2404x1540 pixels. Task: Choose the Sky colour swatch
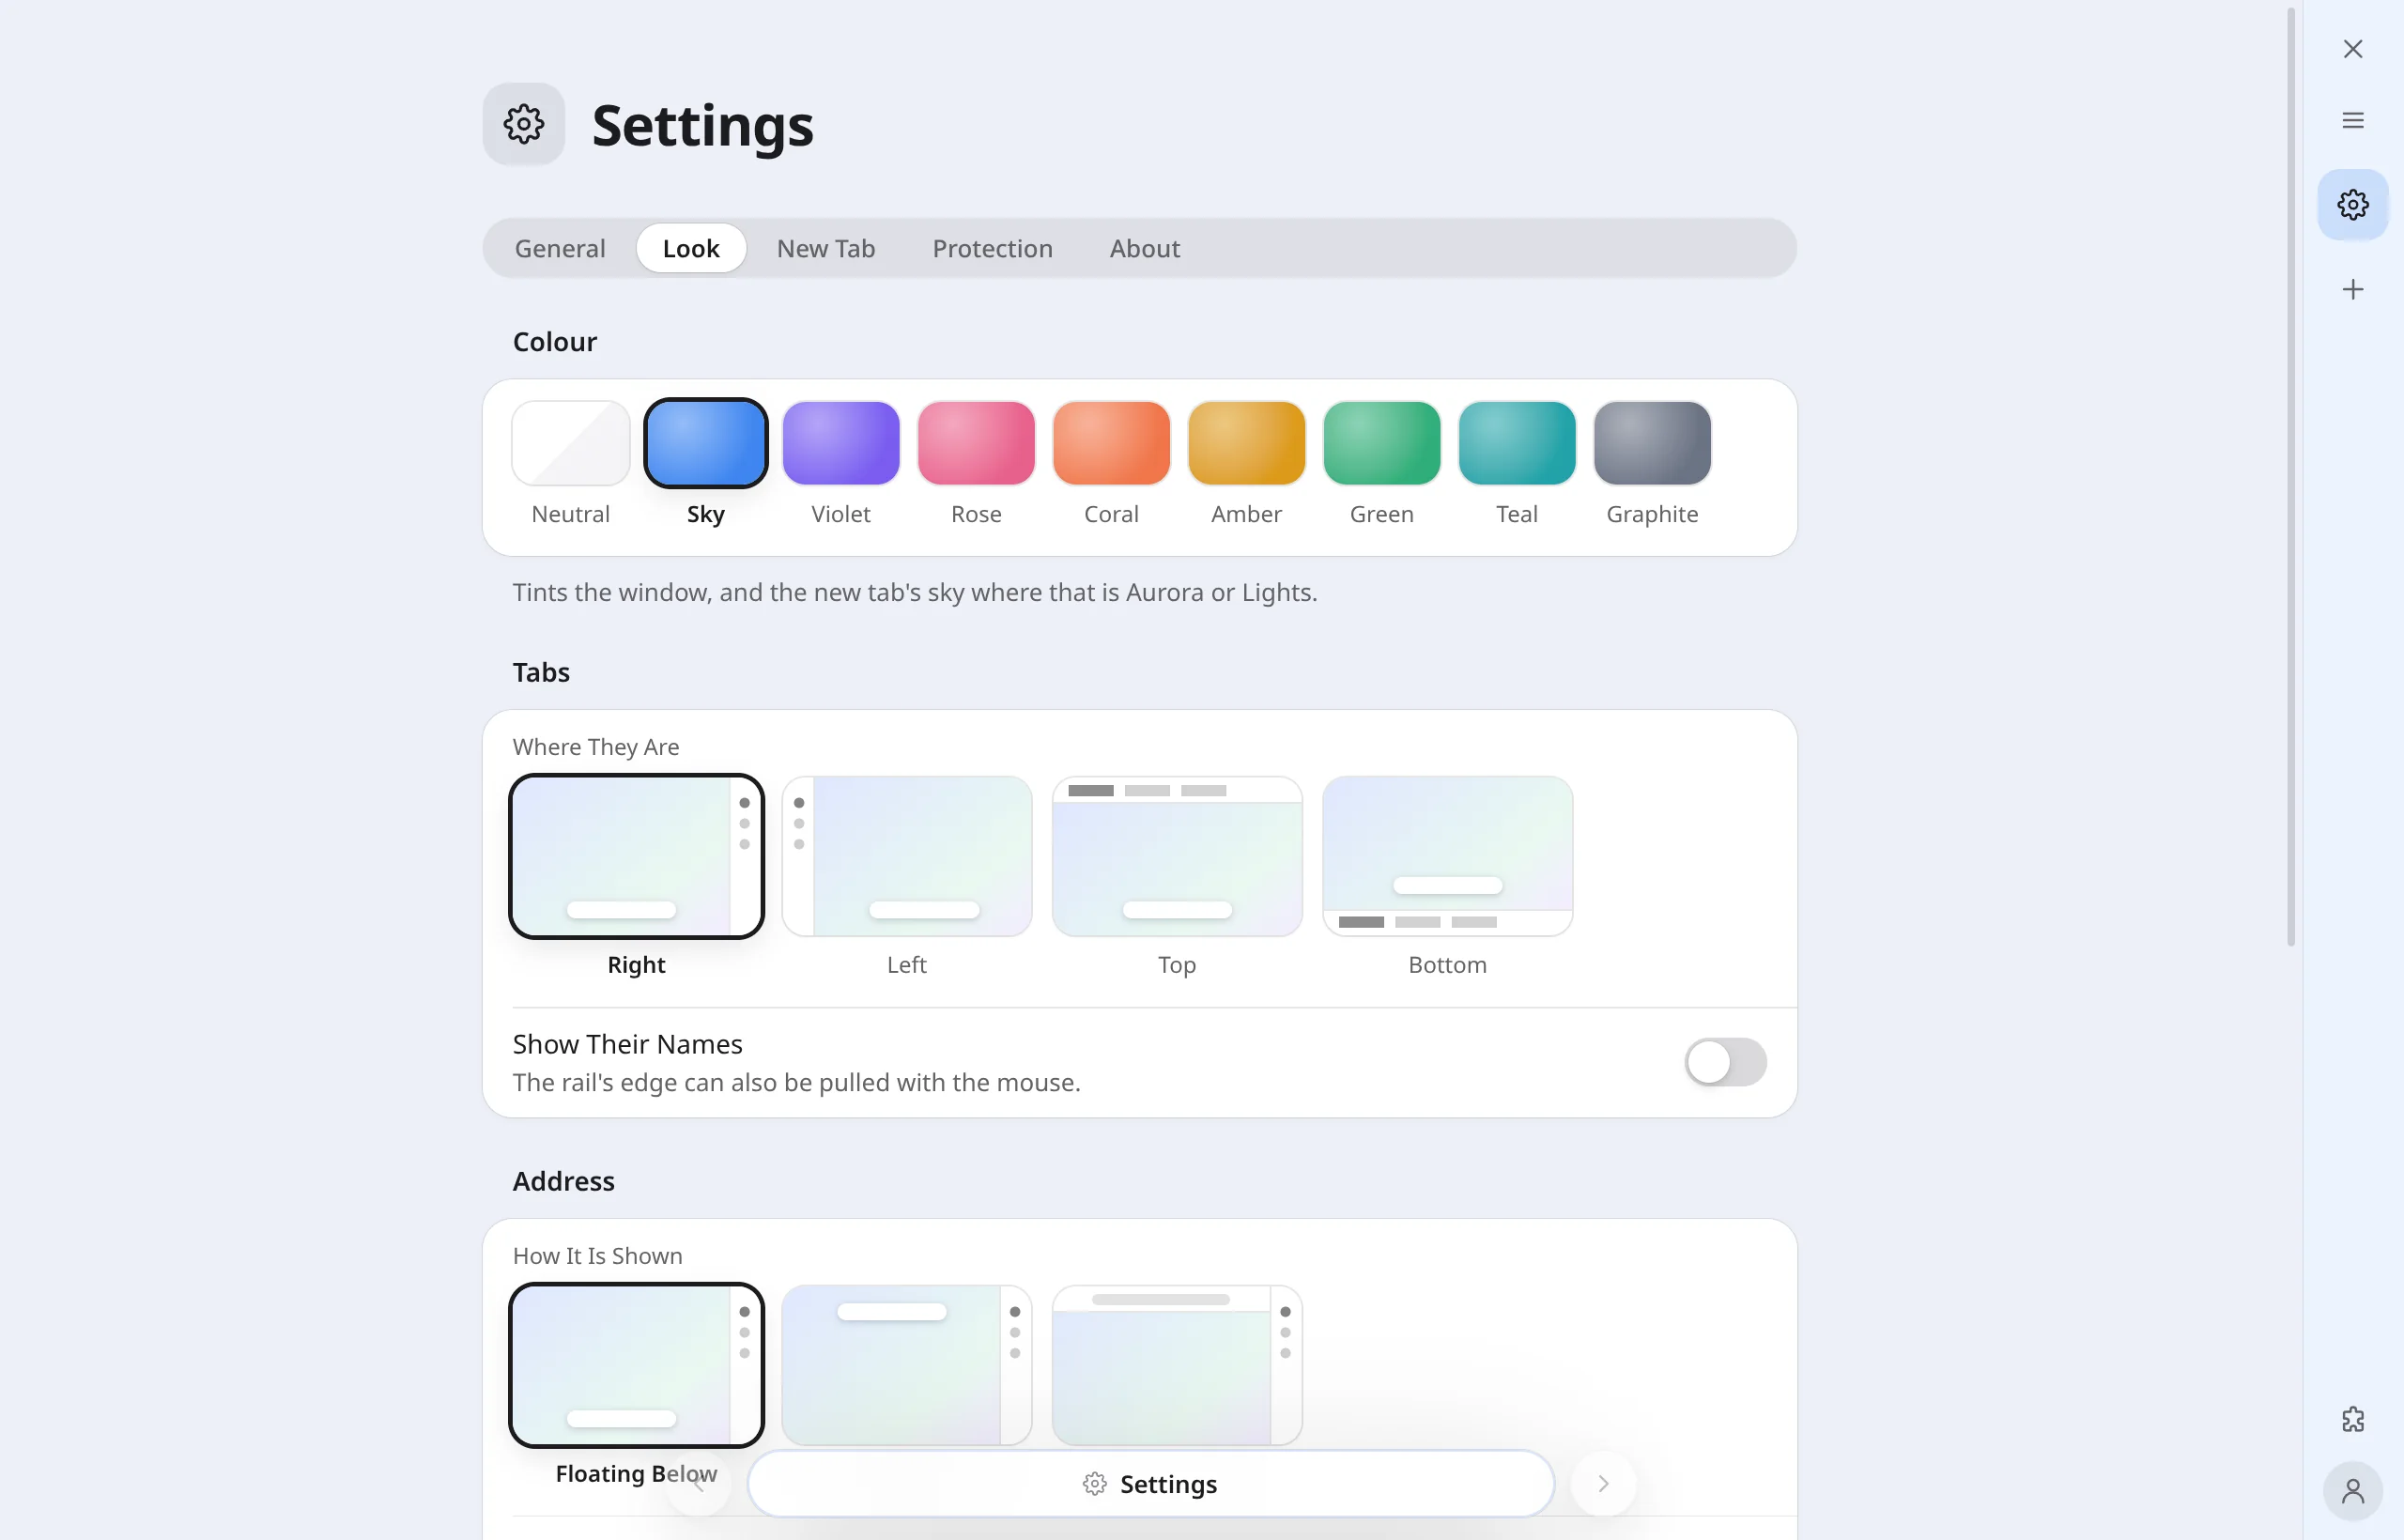click(x=705, y=443)
